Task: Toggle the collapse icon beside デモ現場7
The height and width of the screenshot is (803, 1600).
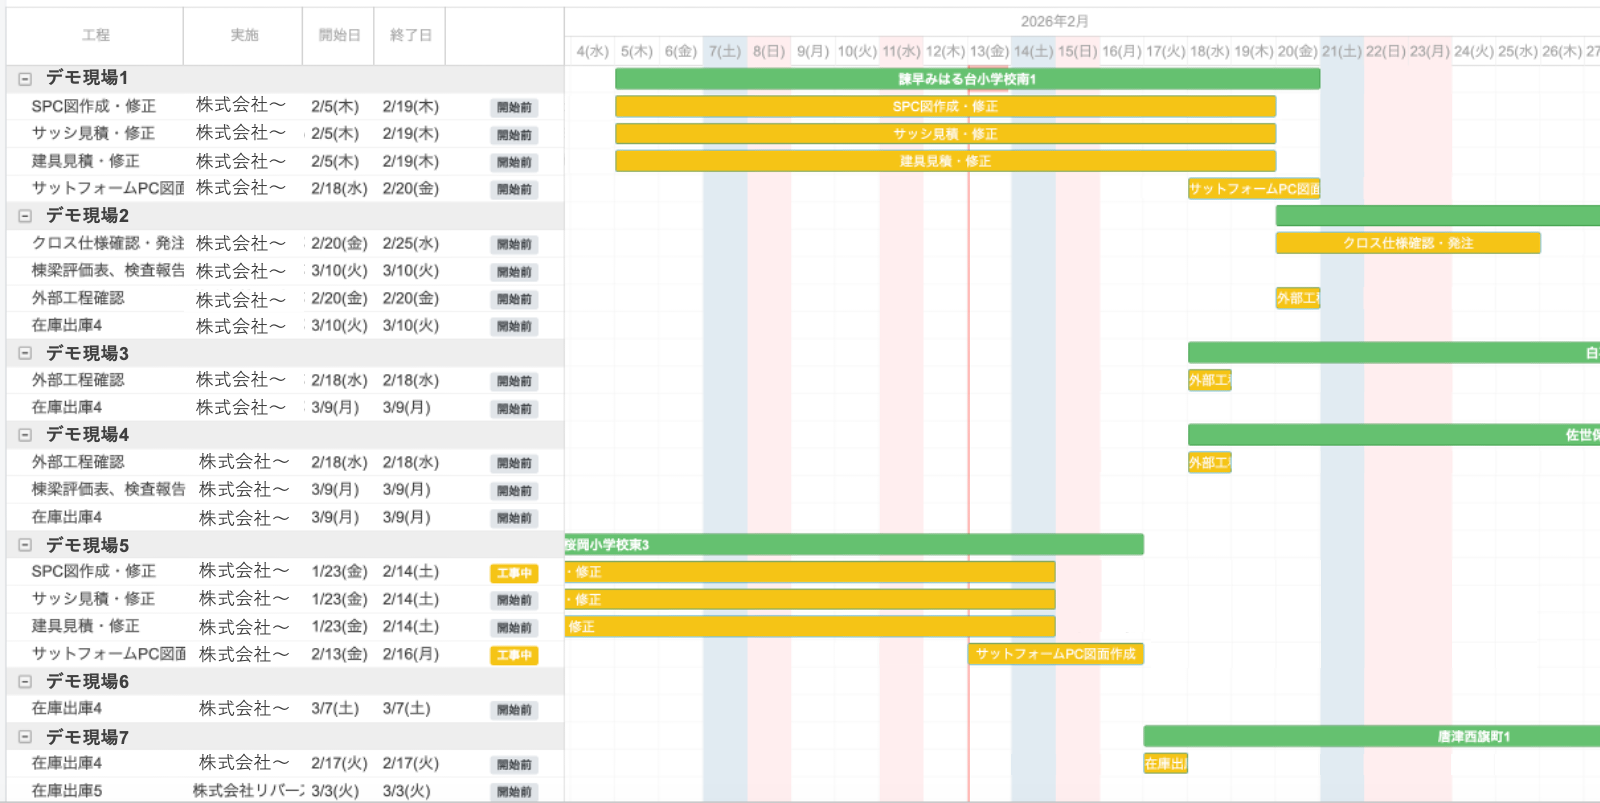Action: click(x=25, y=737)
